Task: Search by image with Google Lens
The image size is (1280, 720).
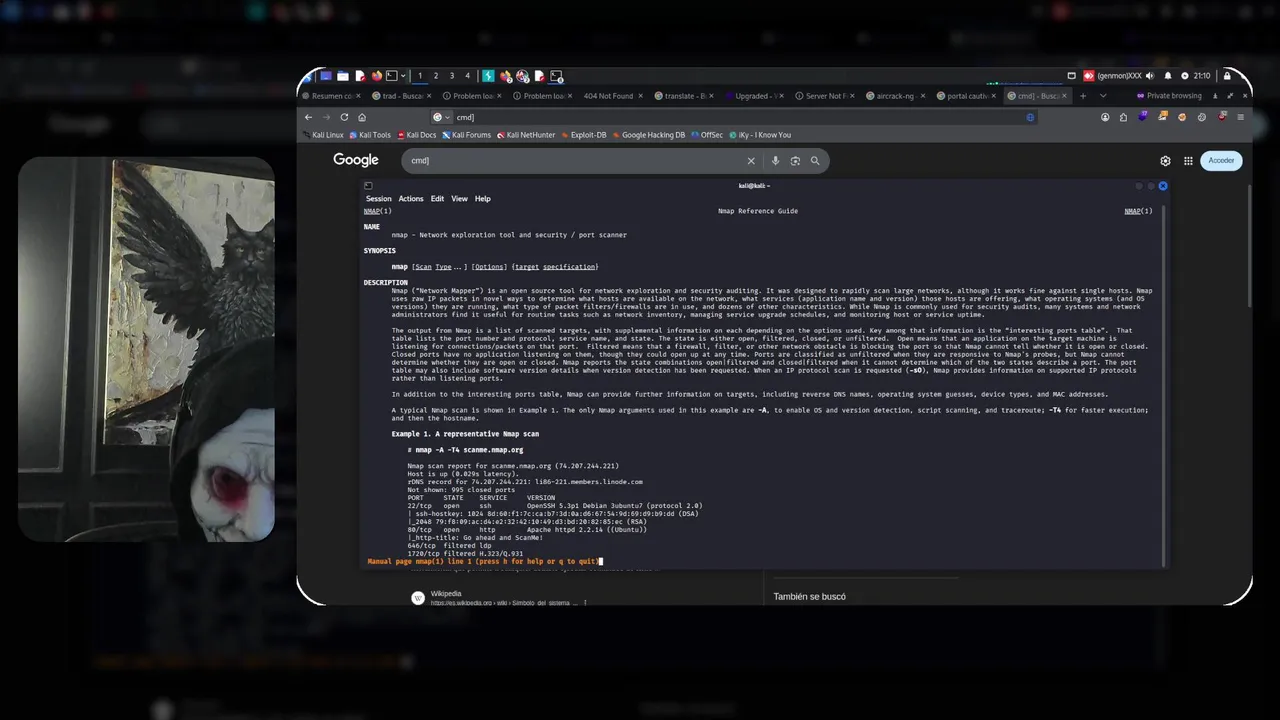Action: click(x=795, y=160)
